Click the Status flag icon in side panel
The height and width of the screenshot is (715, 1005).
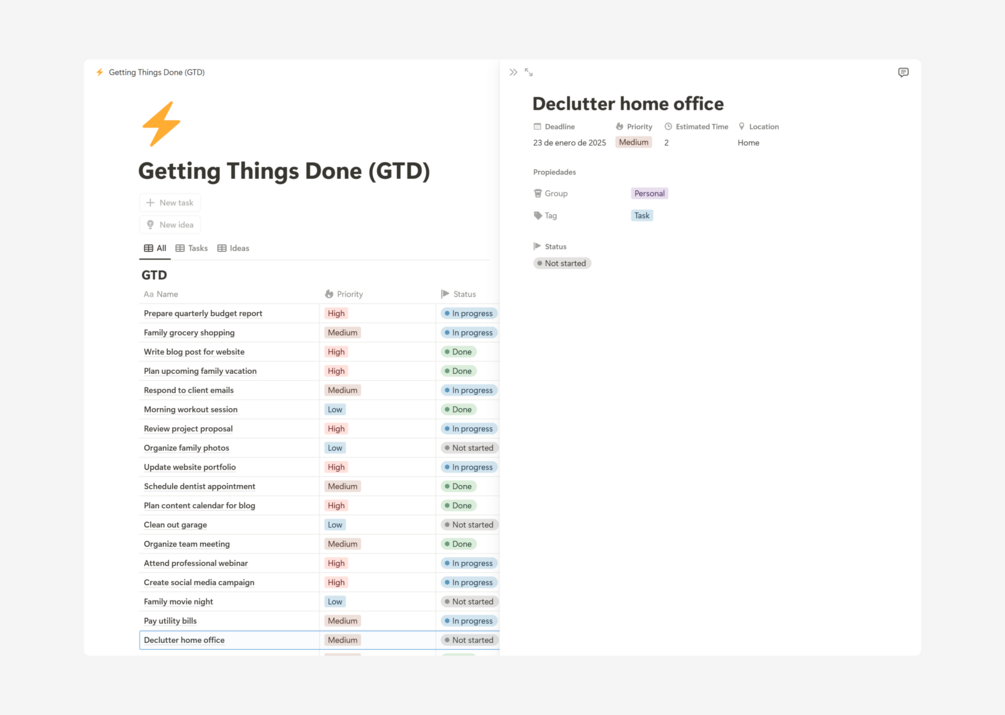point(537,246)
